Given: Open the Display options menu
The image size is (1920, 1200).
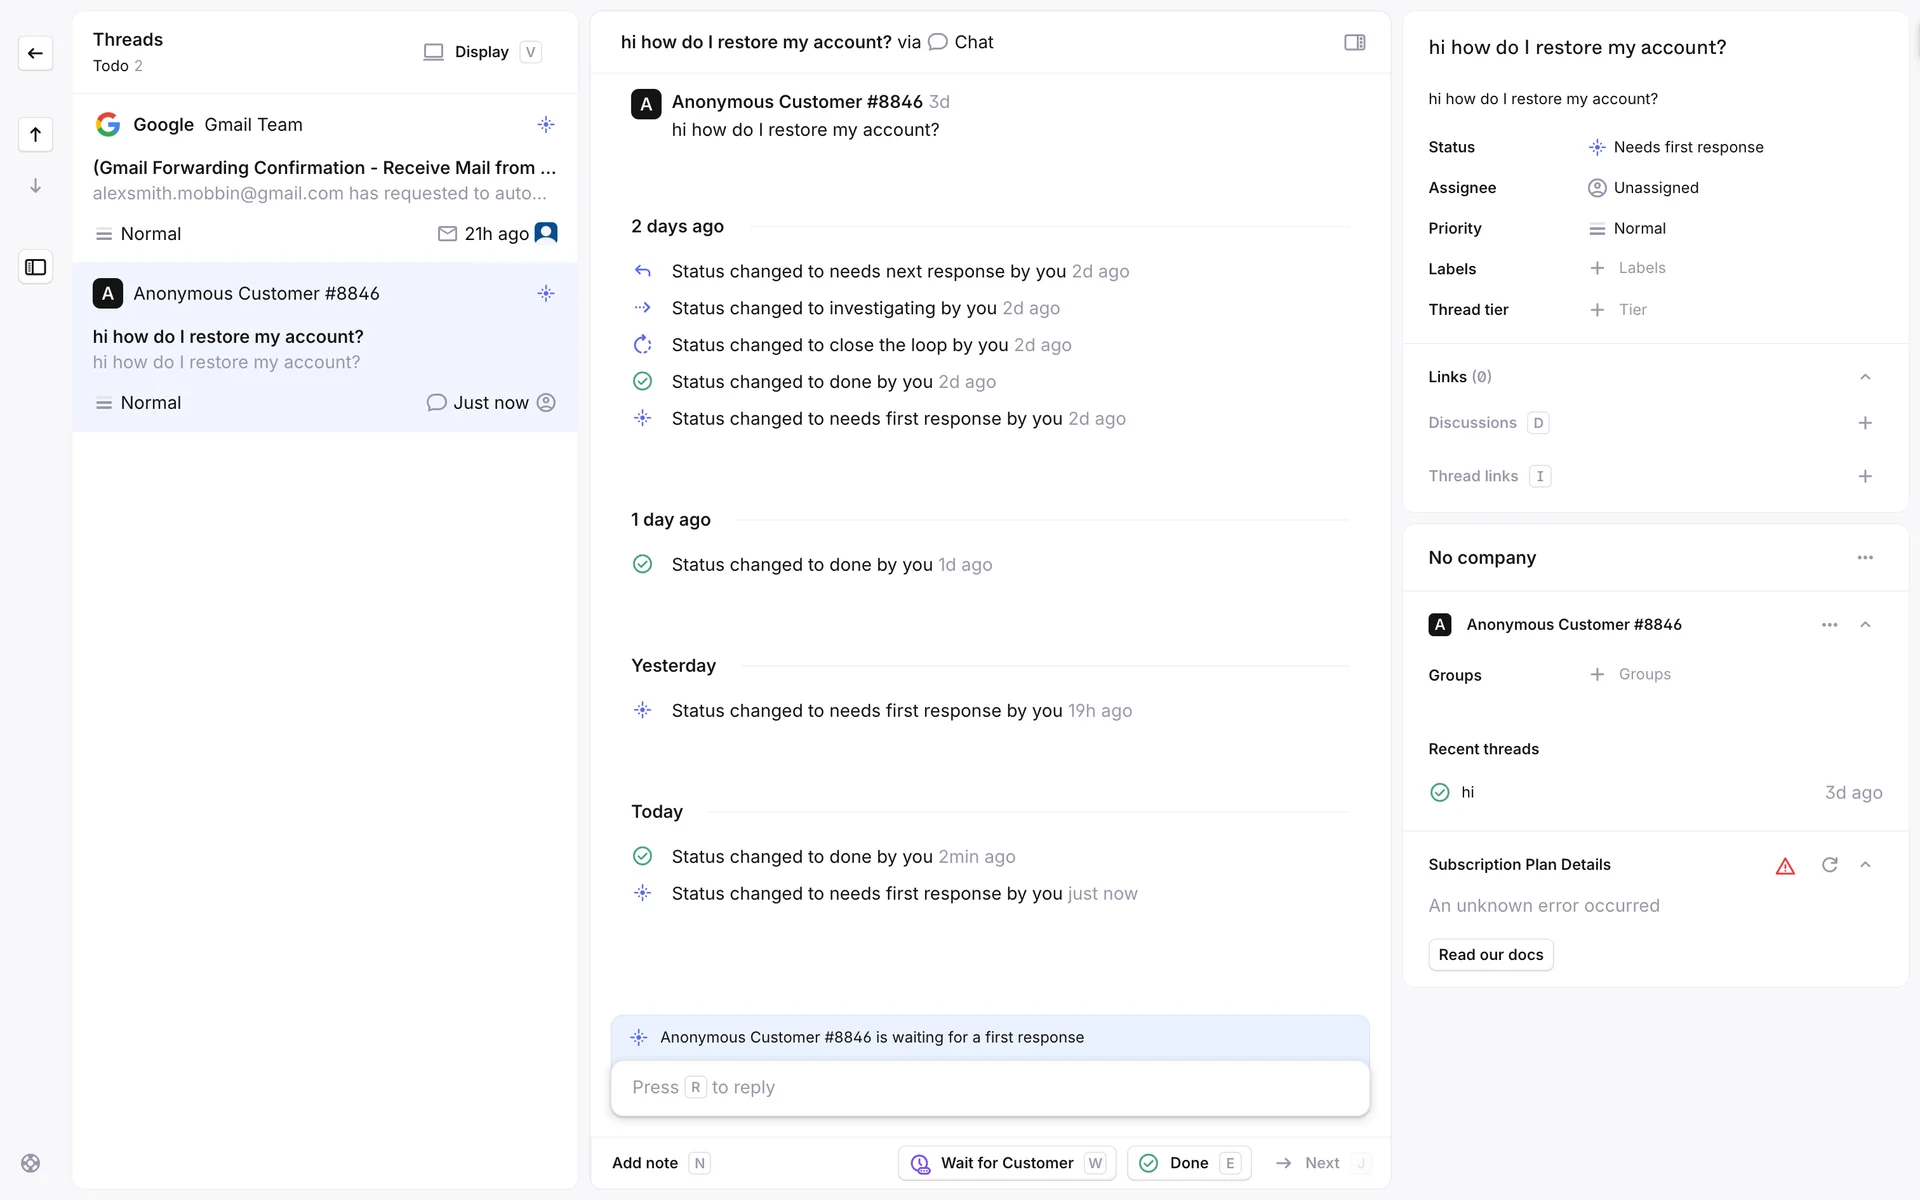Looking at the screenshot, I should click(481, 52).
